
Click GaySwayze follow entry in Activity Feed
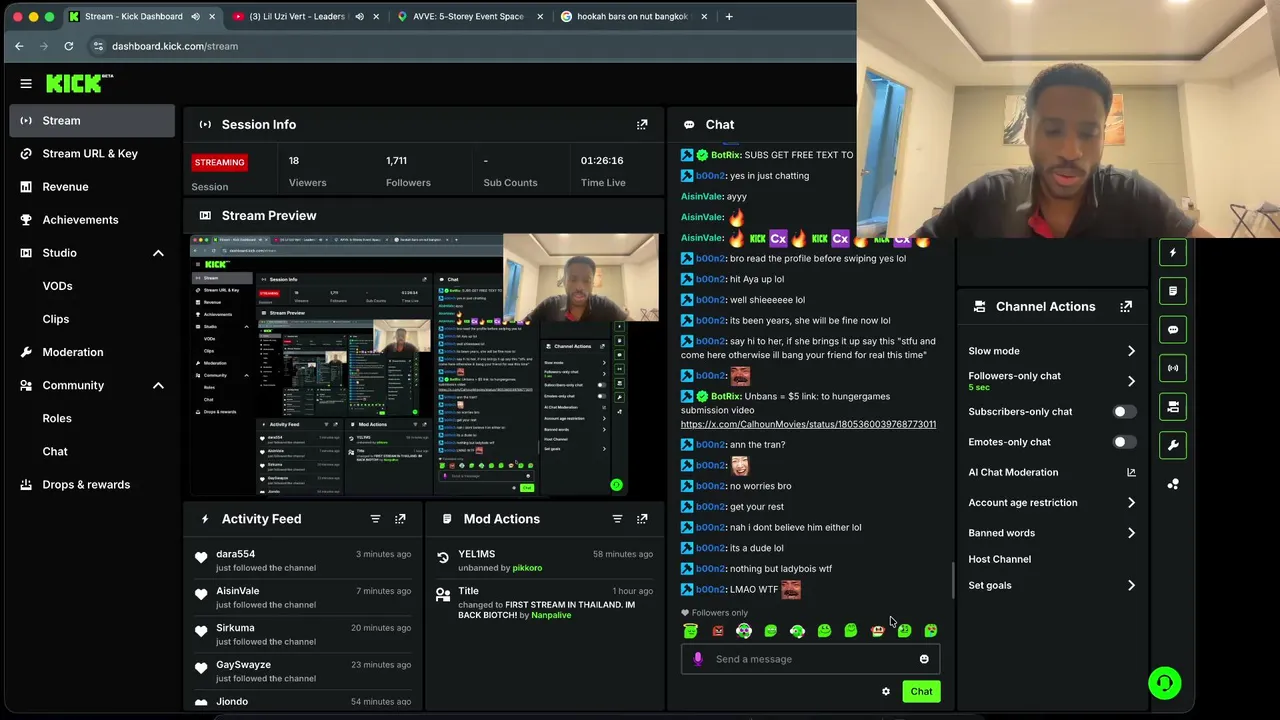click(x=303, y=671)
